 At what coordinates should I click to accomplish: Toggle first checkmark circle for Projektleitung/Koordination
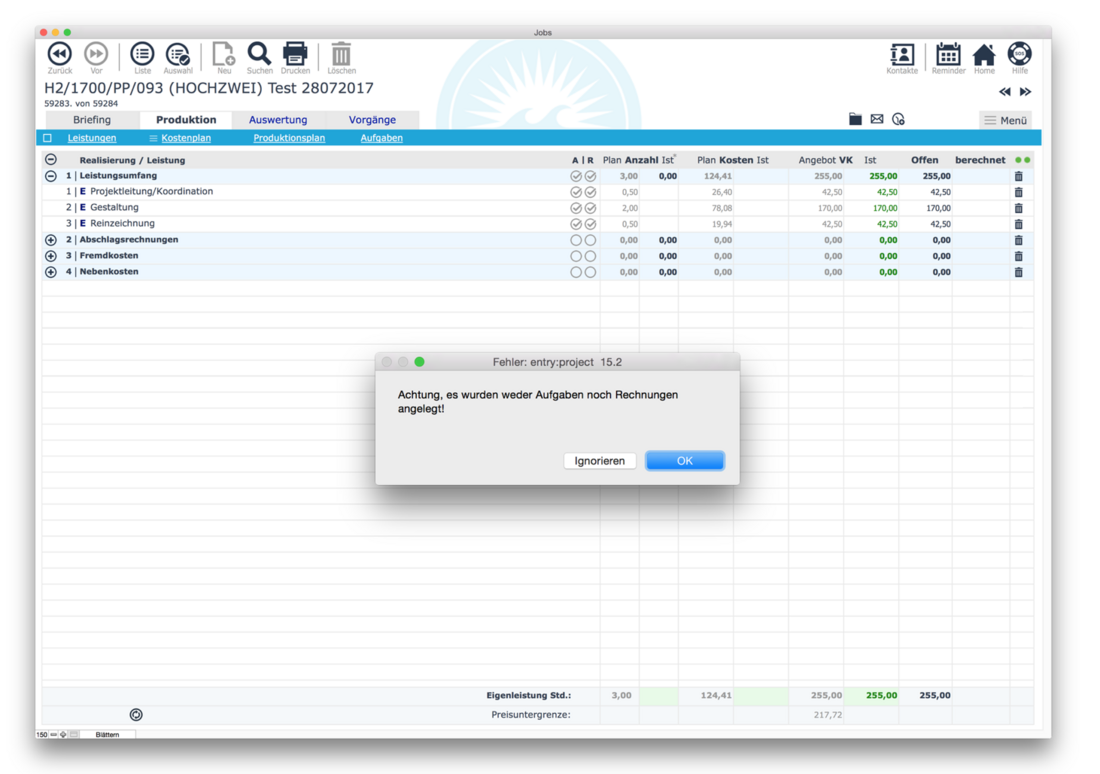pos(575,192)
